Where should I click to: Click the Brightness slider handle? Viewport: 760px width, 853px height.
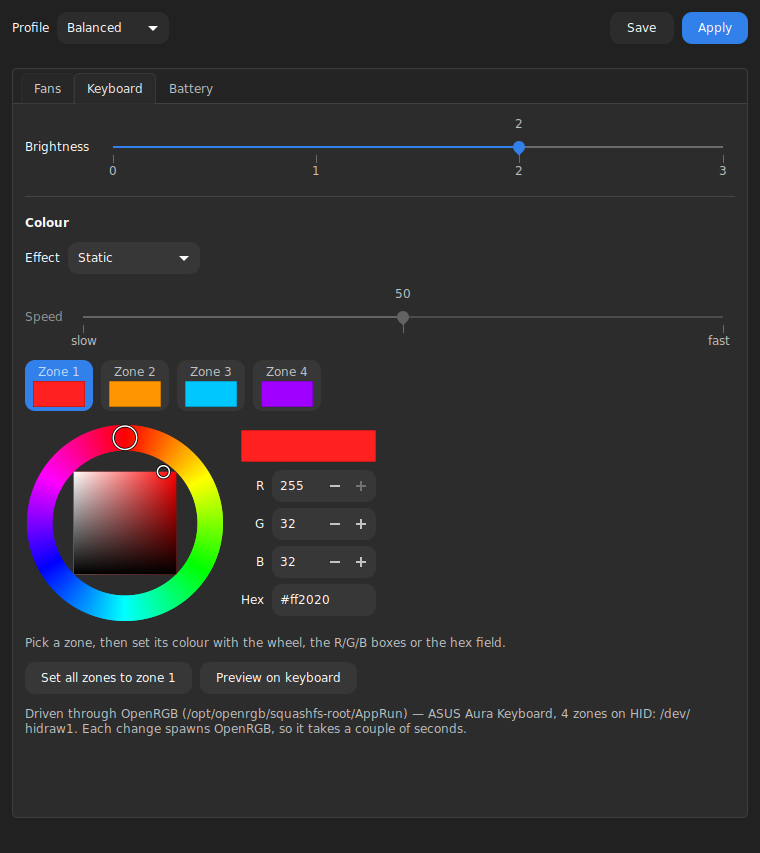pos(519,147)
